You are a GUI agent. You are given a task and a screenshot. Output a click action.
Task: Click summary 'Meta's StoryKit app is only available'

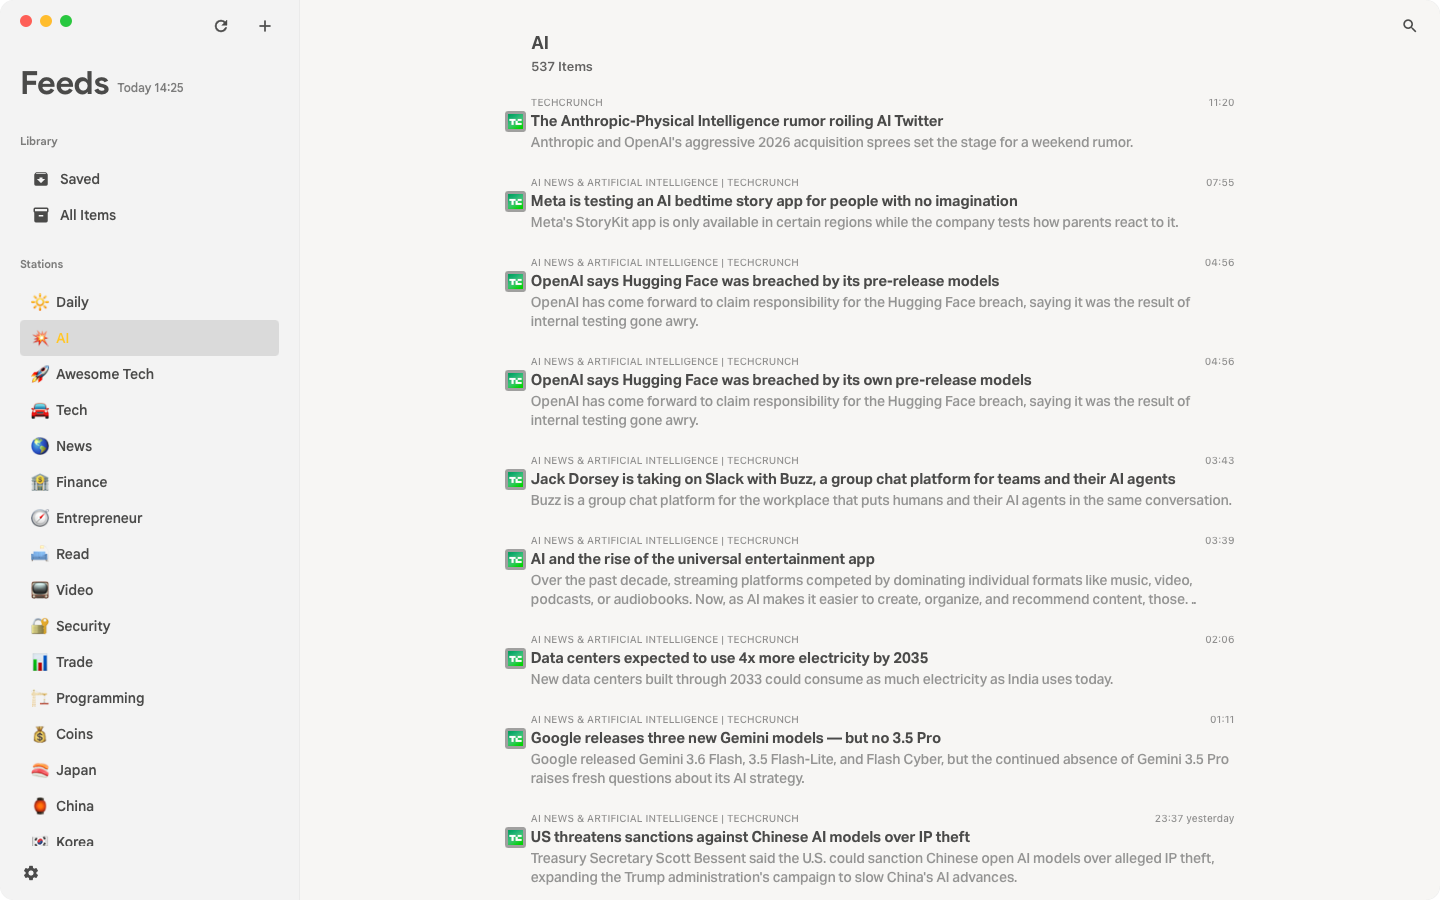point(854,222)
